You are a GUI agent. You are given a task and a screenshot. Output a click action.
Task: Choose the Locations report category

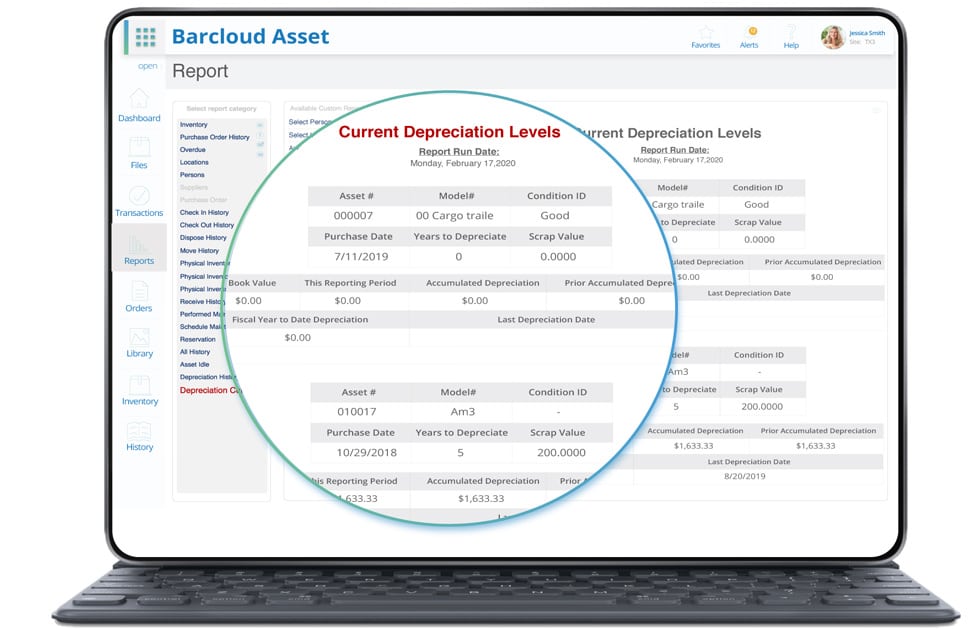194,162
